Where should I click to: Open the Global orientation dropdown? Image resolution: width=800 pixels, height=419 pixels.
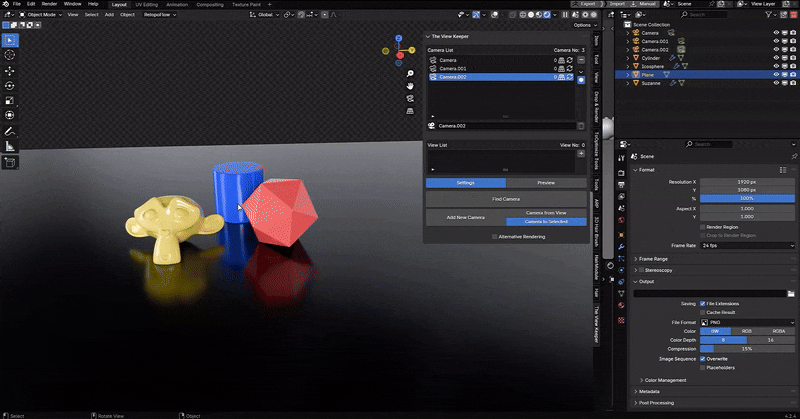pyautogui.click(x=264, y=15)
